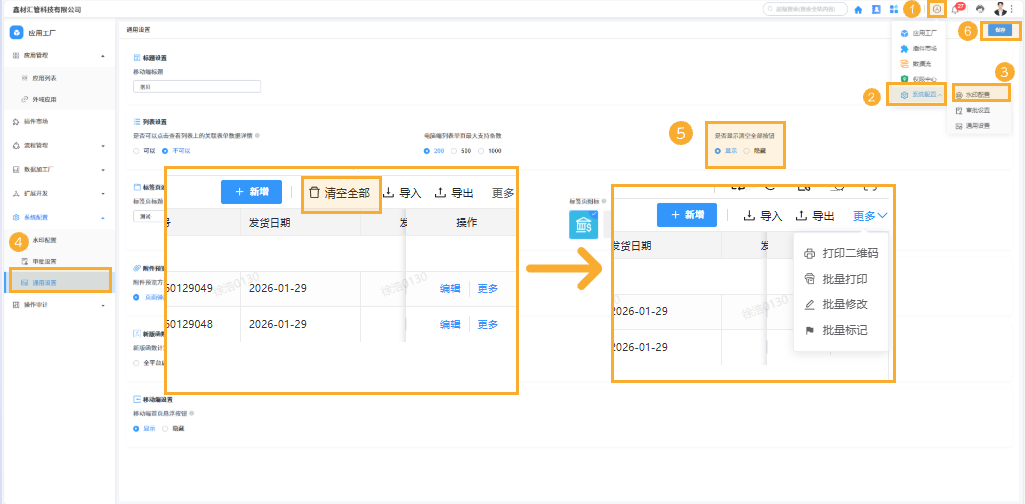Click 导出 export icon in left inset toolbar

click(441, 193)
